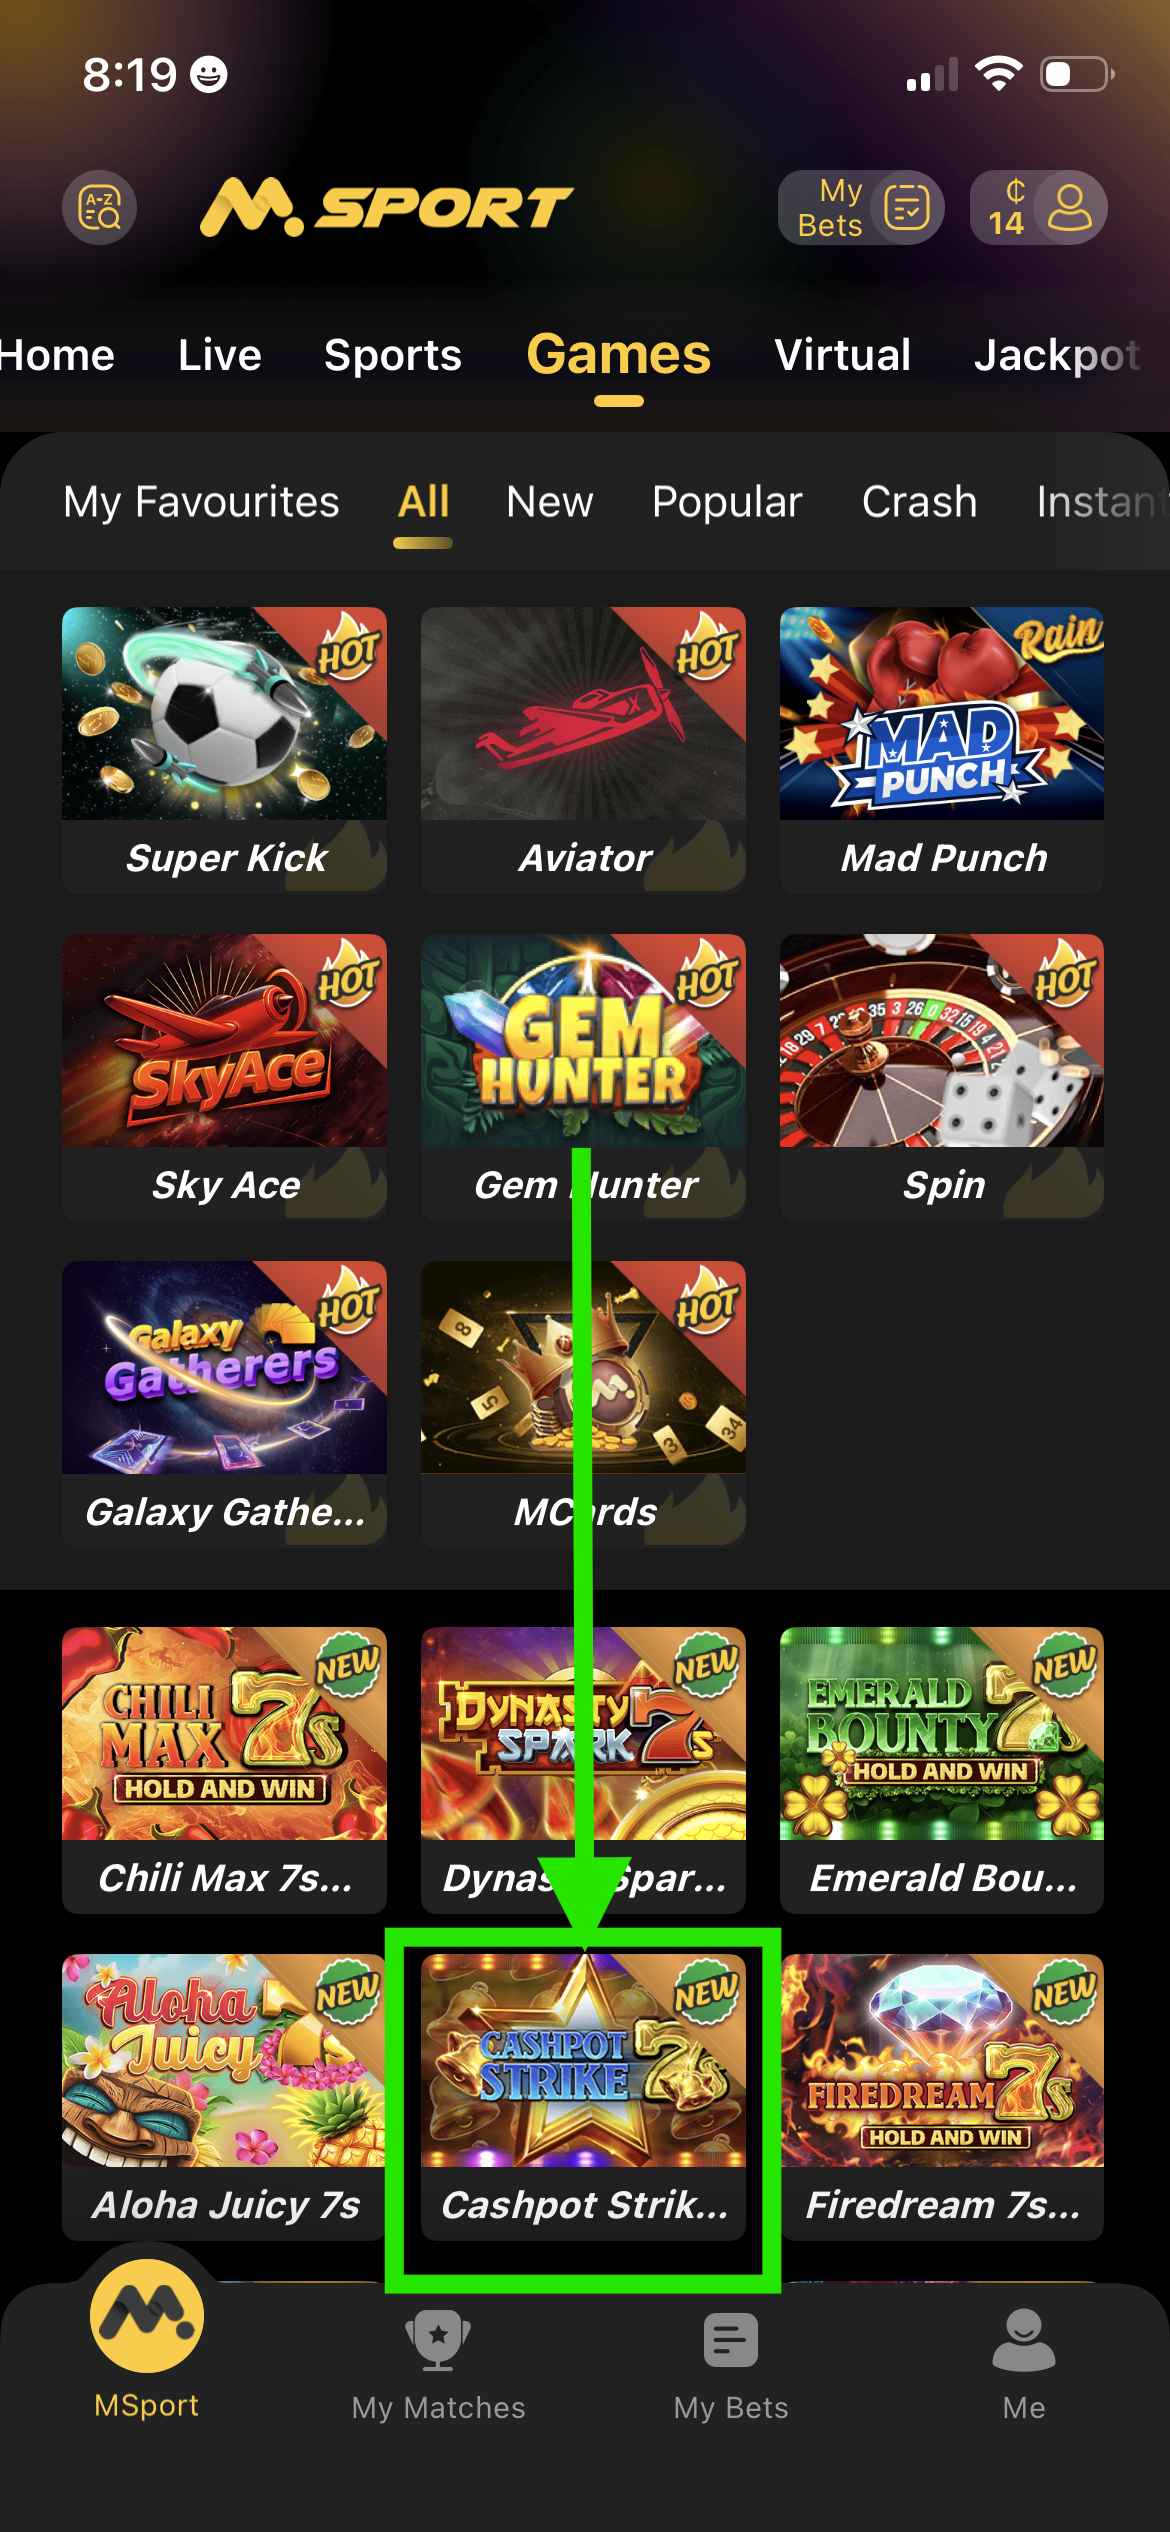Switch to the Virtual tab

tap(843, 355)
